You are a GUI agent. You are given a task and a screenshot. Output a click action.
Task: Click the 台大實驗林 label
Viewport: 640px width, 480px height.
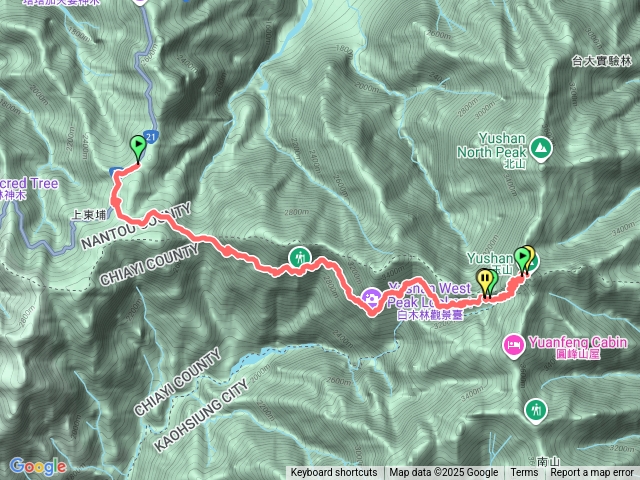(x=602, y=61)
